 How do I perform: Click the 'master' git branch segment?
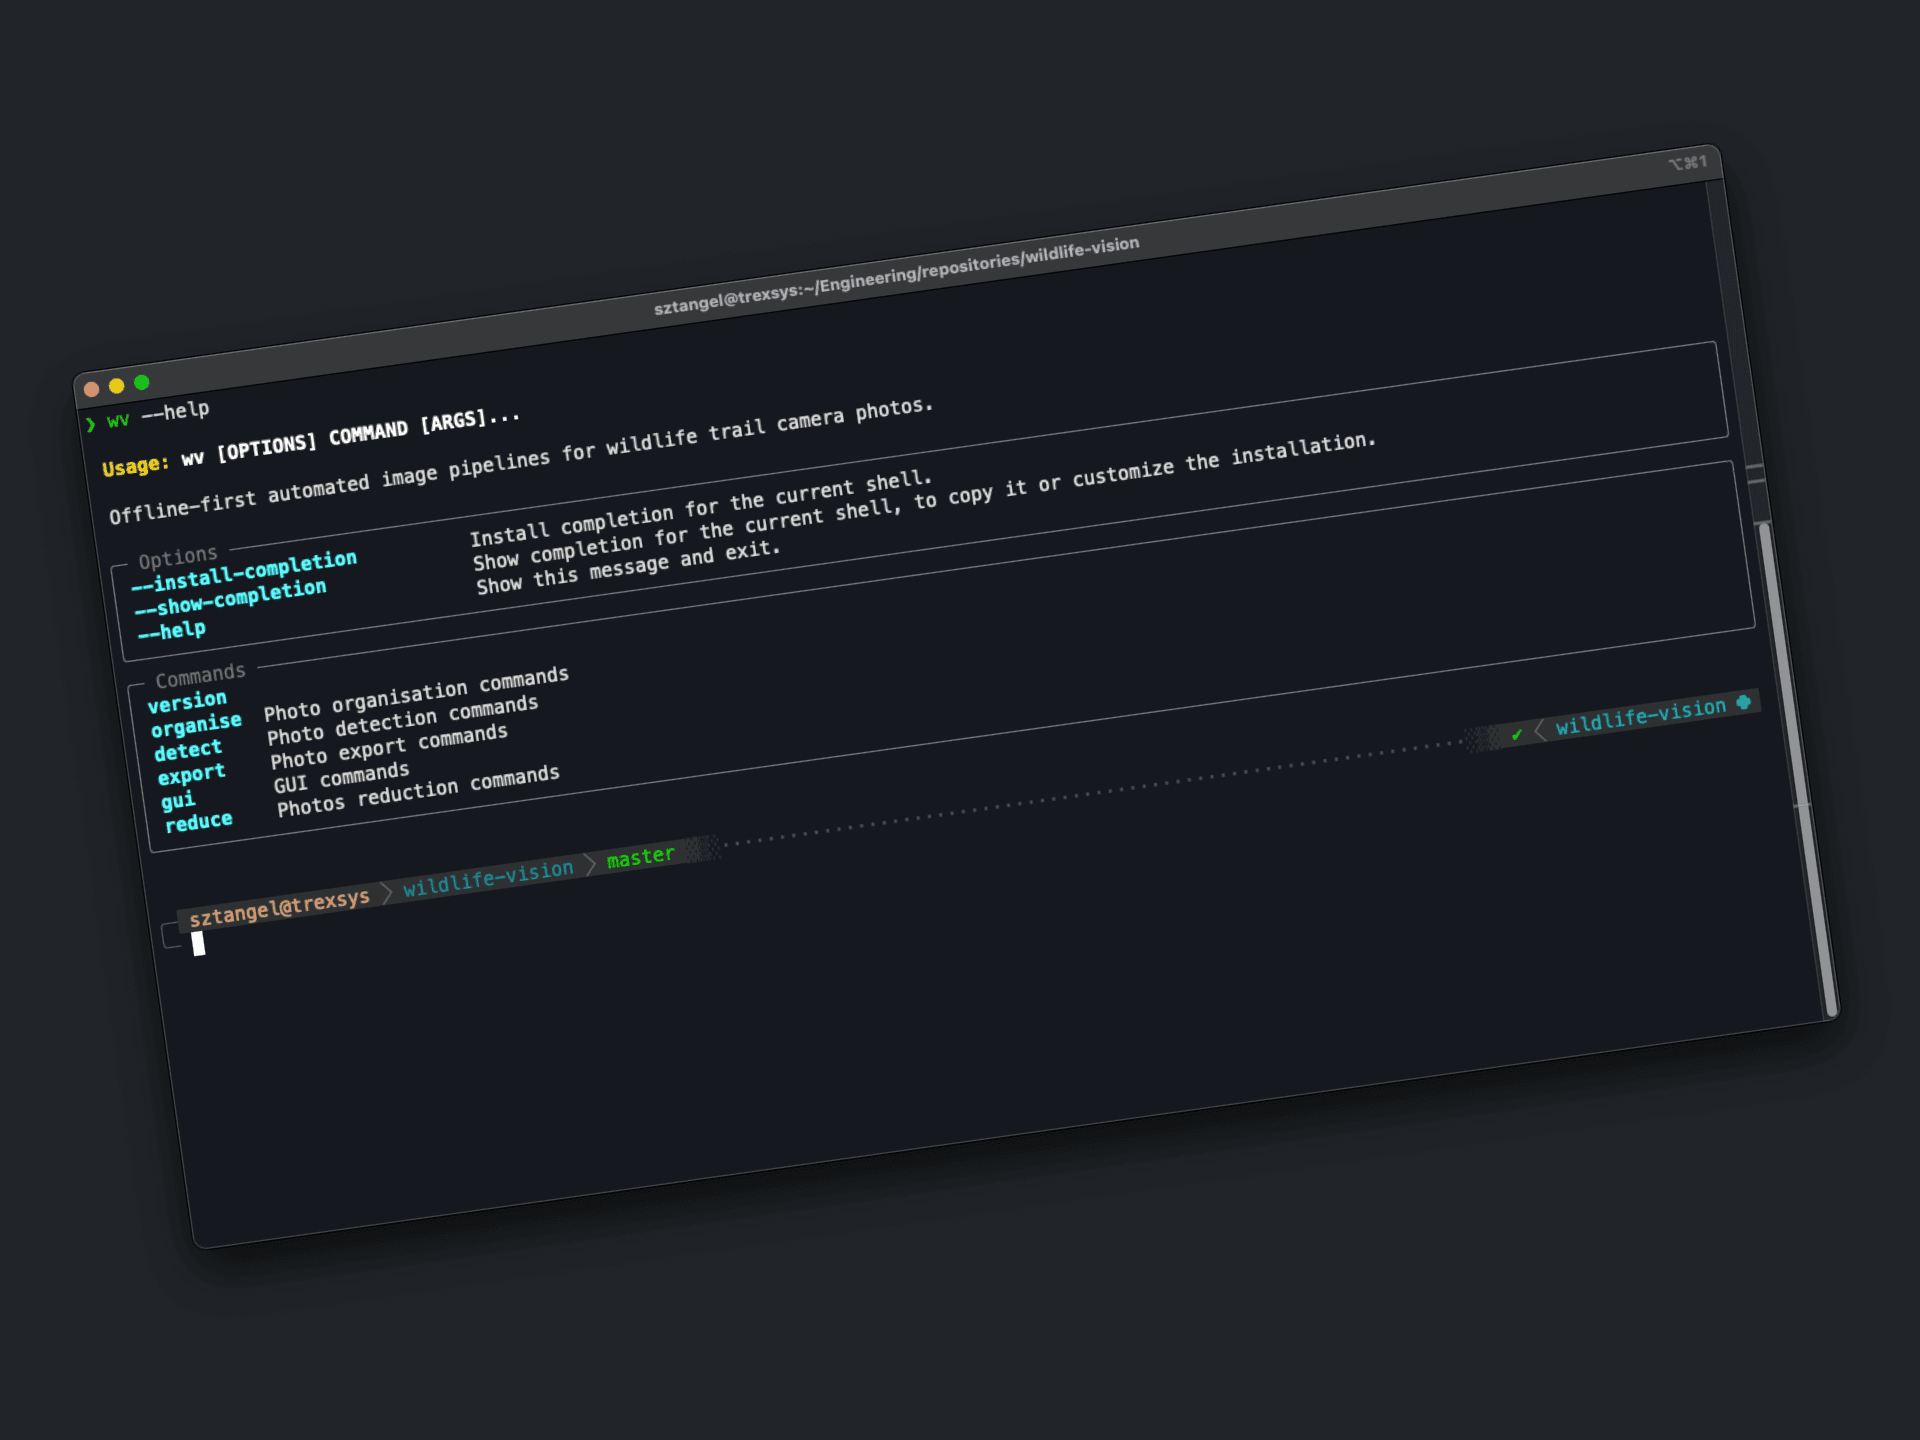click(641, 857)
